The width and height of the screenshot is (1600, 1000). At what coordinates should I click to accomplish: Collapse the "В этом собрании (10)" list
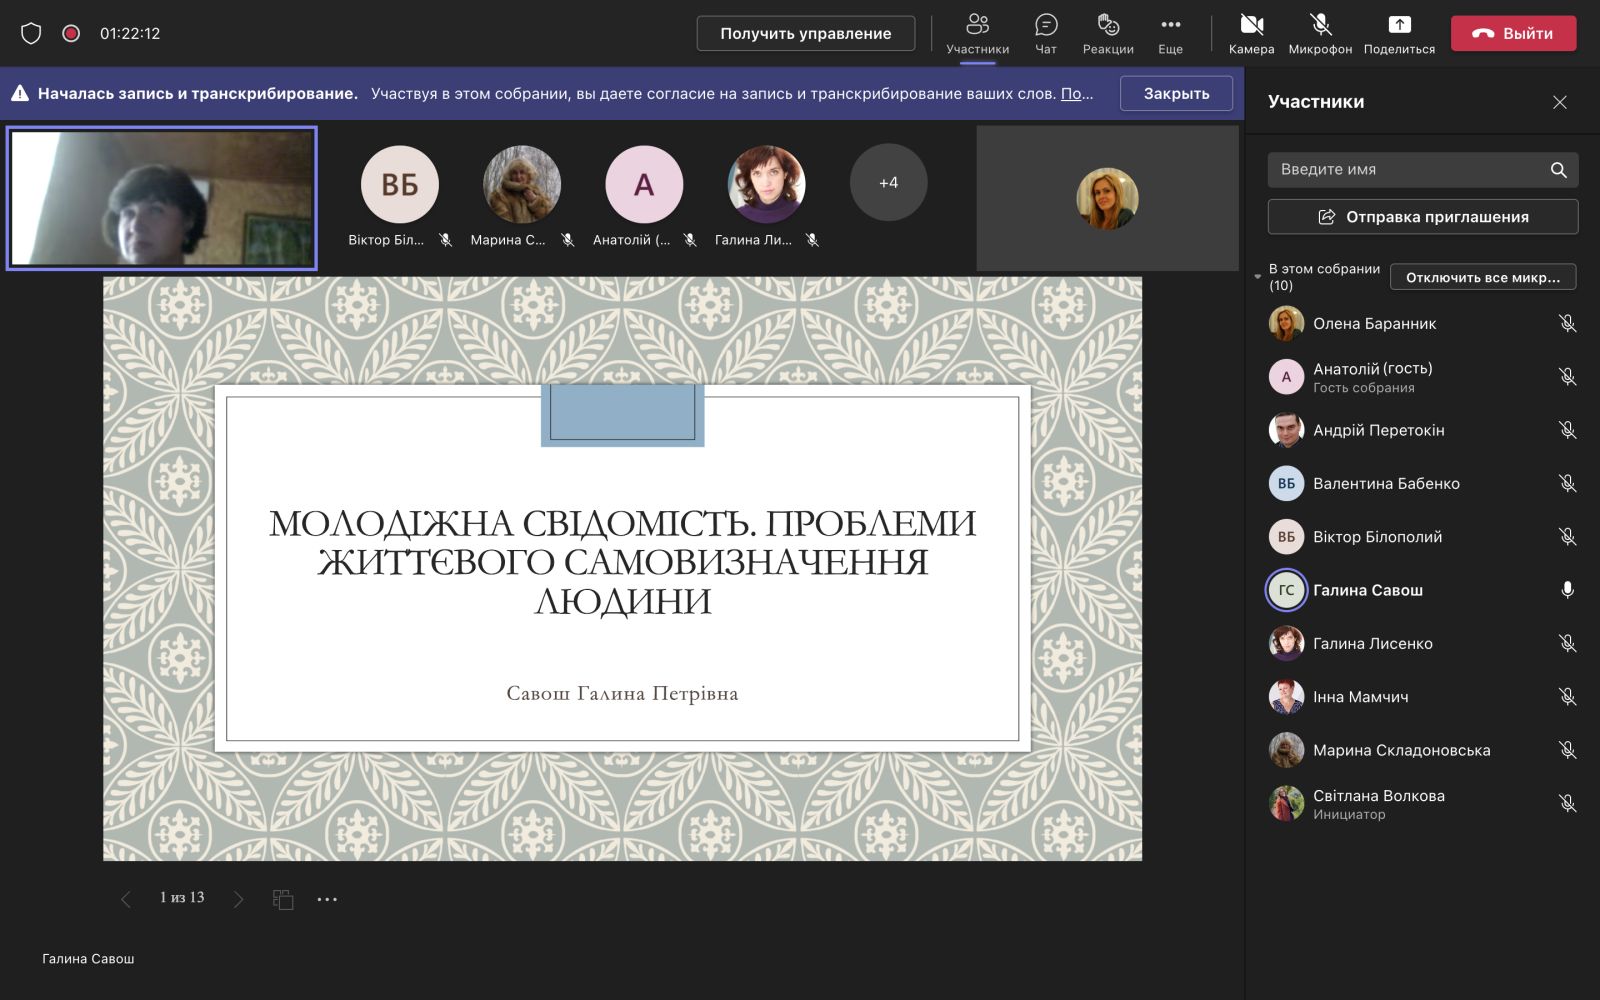tap(1258, 277)
